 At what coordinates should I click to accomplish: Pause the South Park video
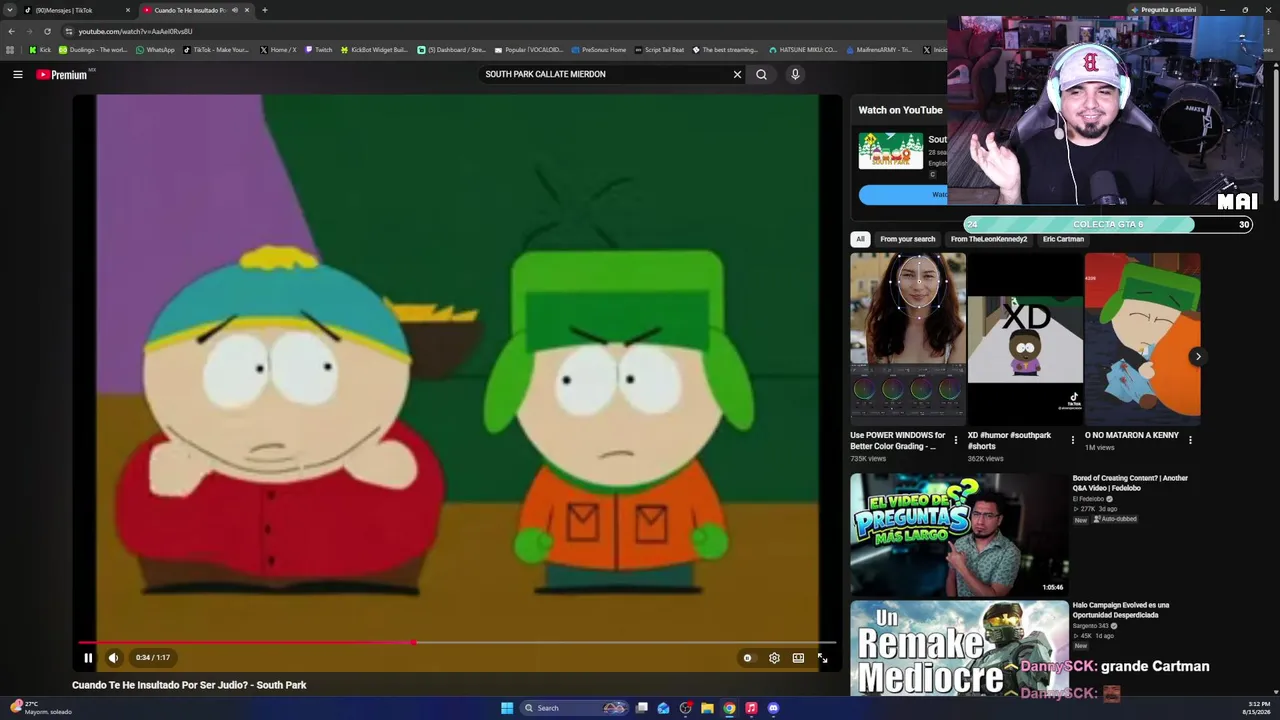pyautogui.click(x=88, y=658)
